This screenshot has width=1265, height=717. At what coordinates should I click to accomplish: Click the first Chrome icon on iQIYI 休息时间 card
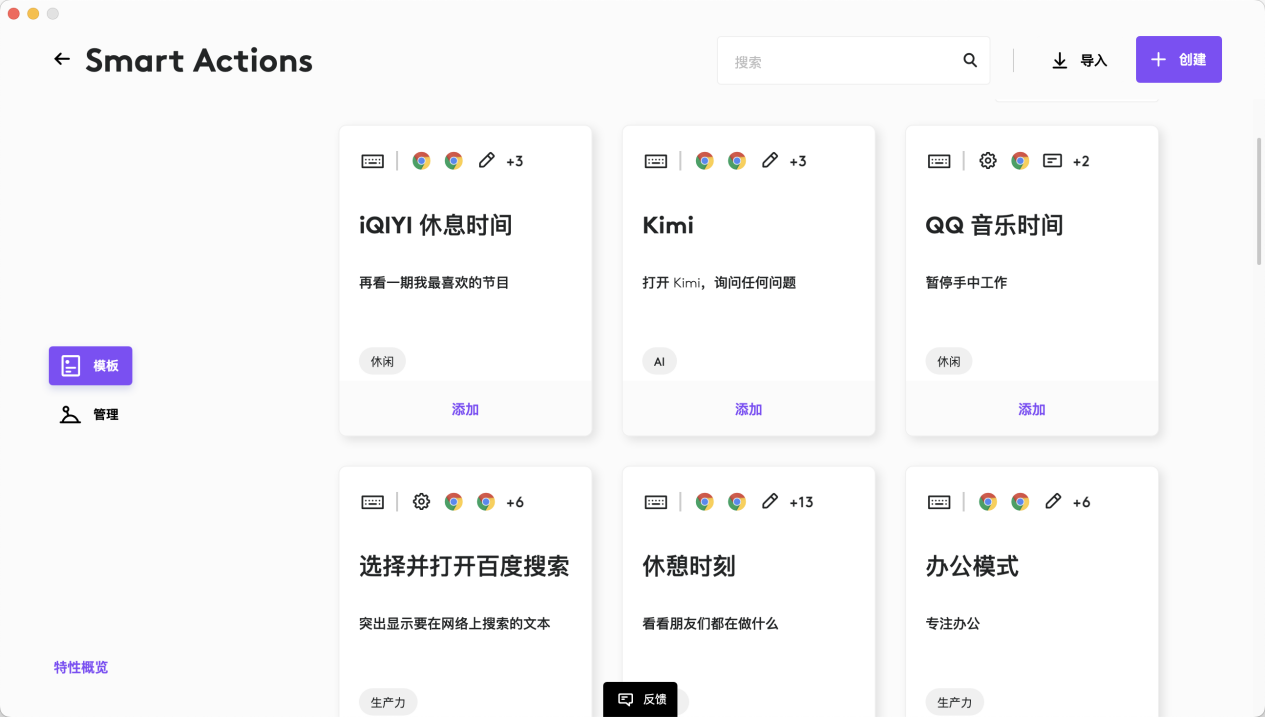422,161
